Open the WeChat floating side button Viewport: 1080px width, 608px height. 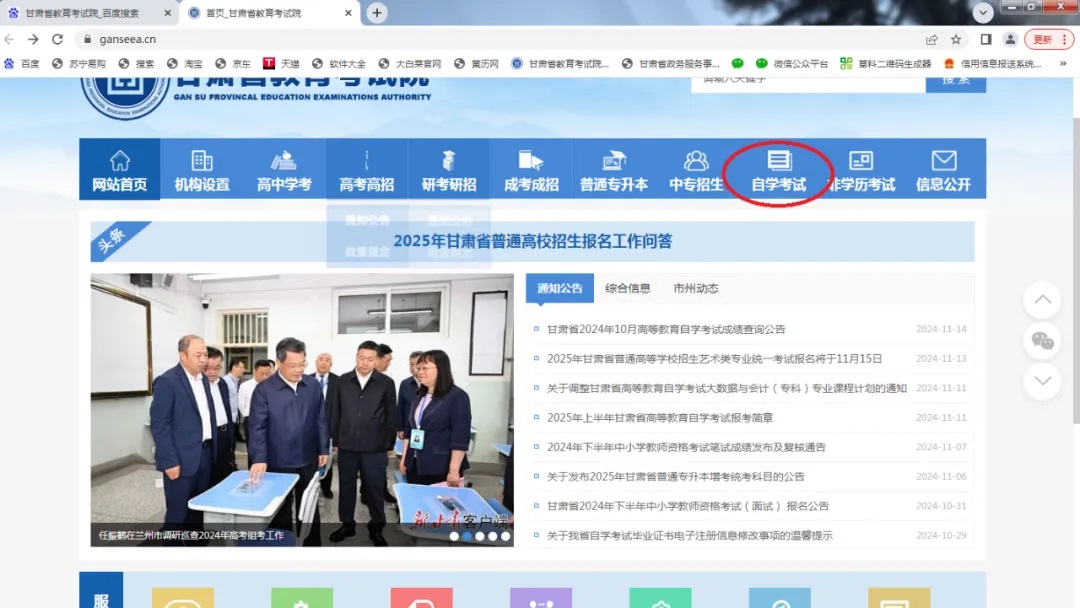pos(1042,340)
